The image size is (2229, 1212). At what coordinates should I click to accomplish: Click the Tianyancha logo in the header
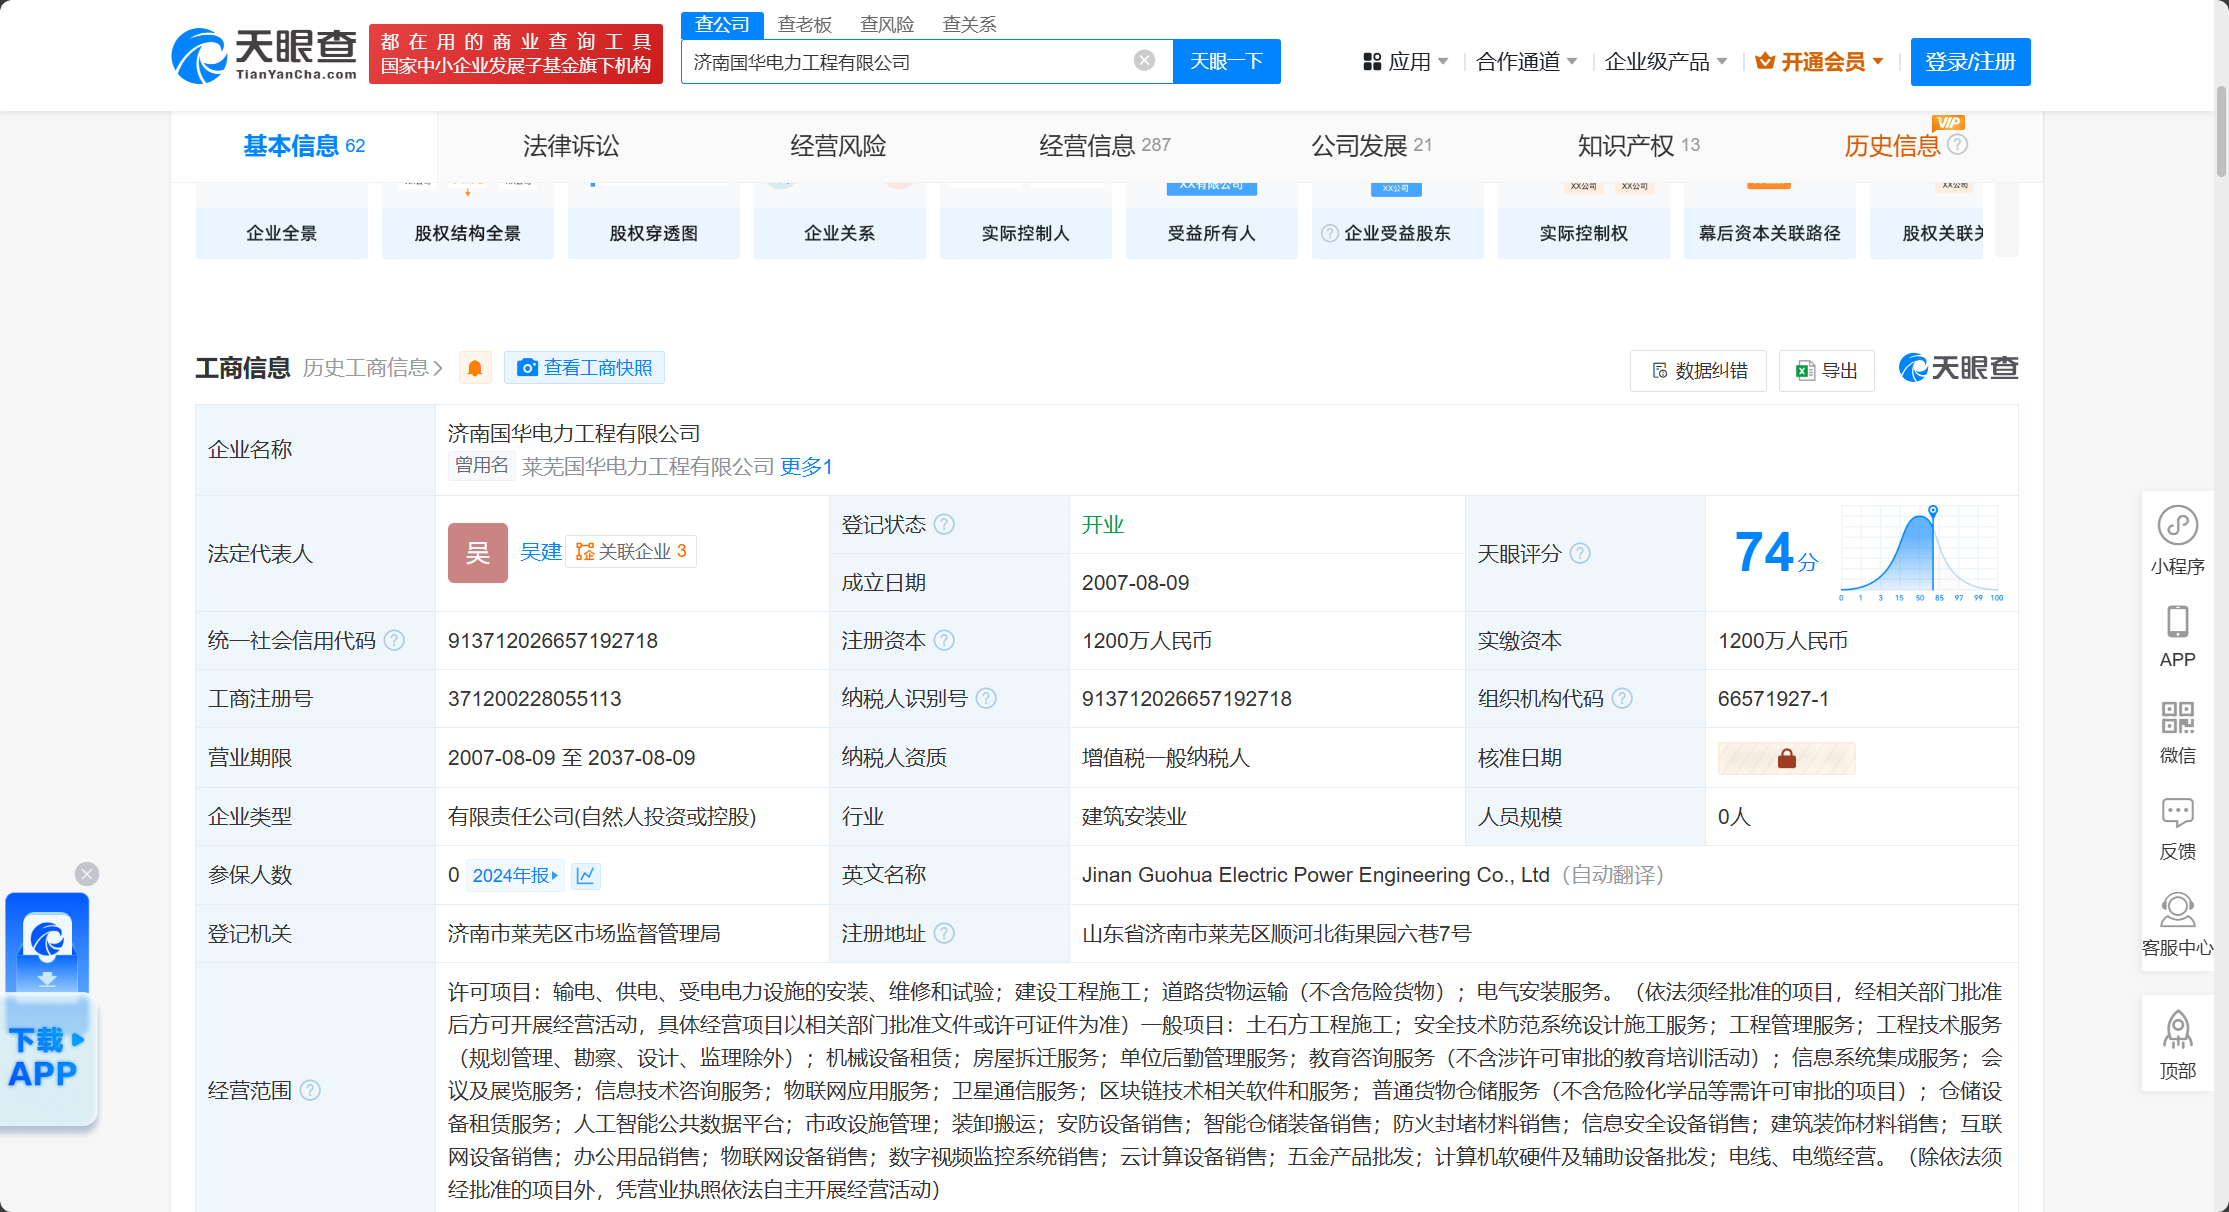(x=264, y=55)
